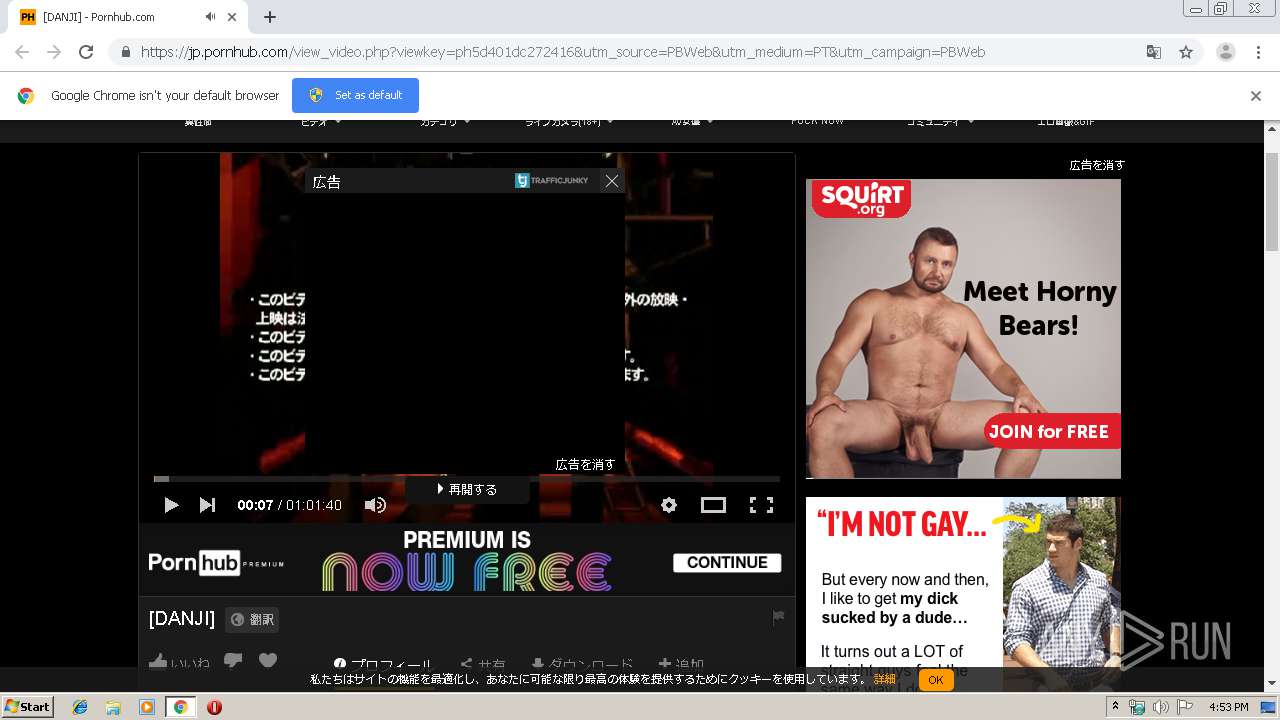Open the Opera icon in the taskbar
Image resolution: width=1280 pixels, height=720 pixels.
214,707
